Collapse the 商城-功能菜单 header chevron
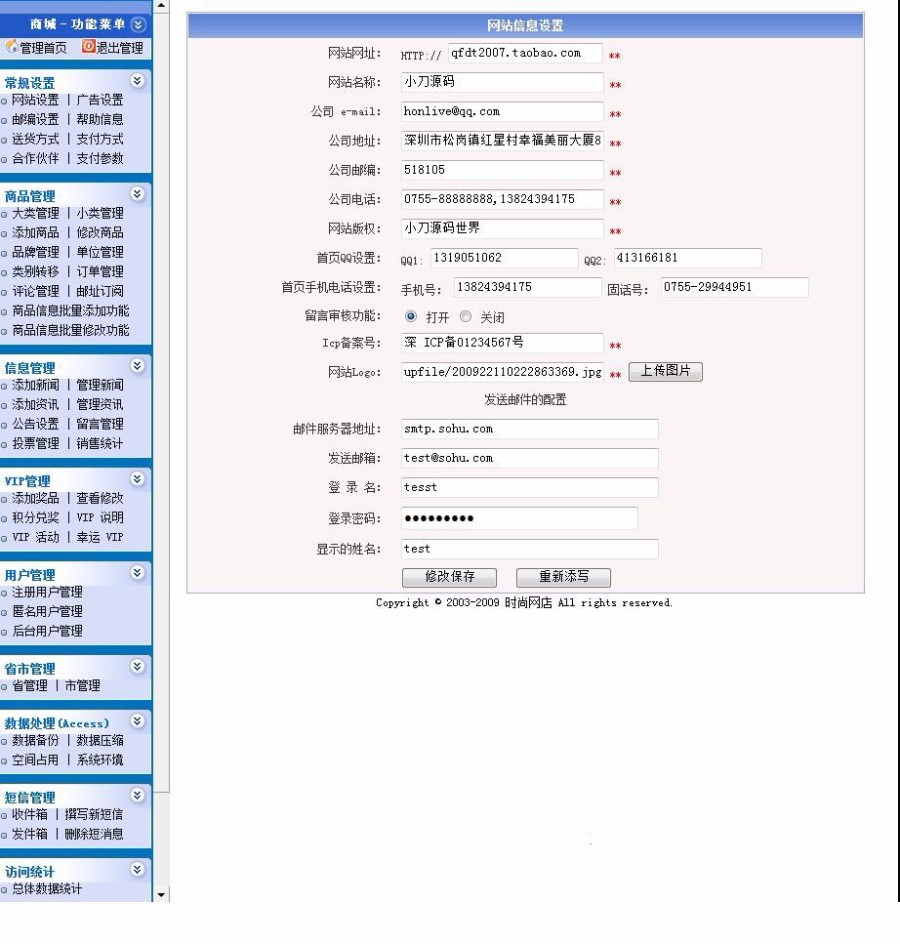 pos(138,25)
